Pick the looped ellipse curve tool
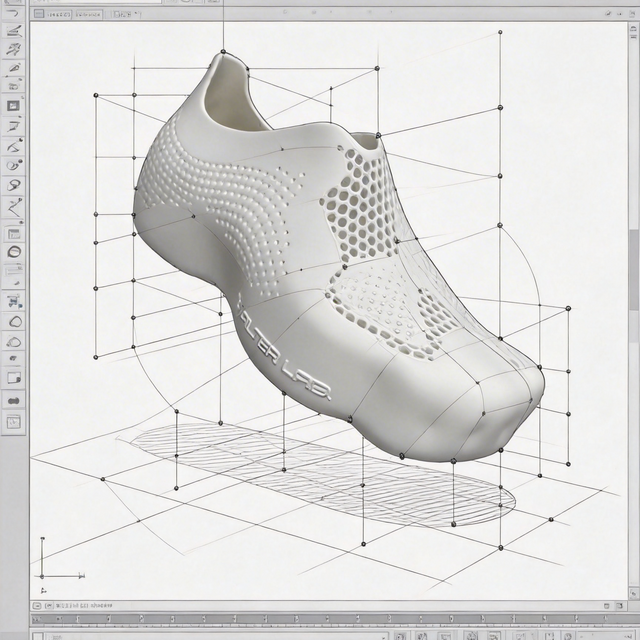The height and width of the screenshot is (640, 640). tap(14, 186)
